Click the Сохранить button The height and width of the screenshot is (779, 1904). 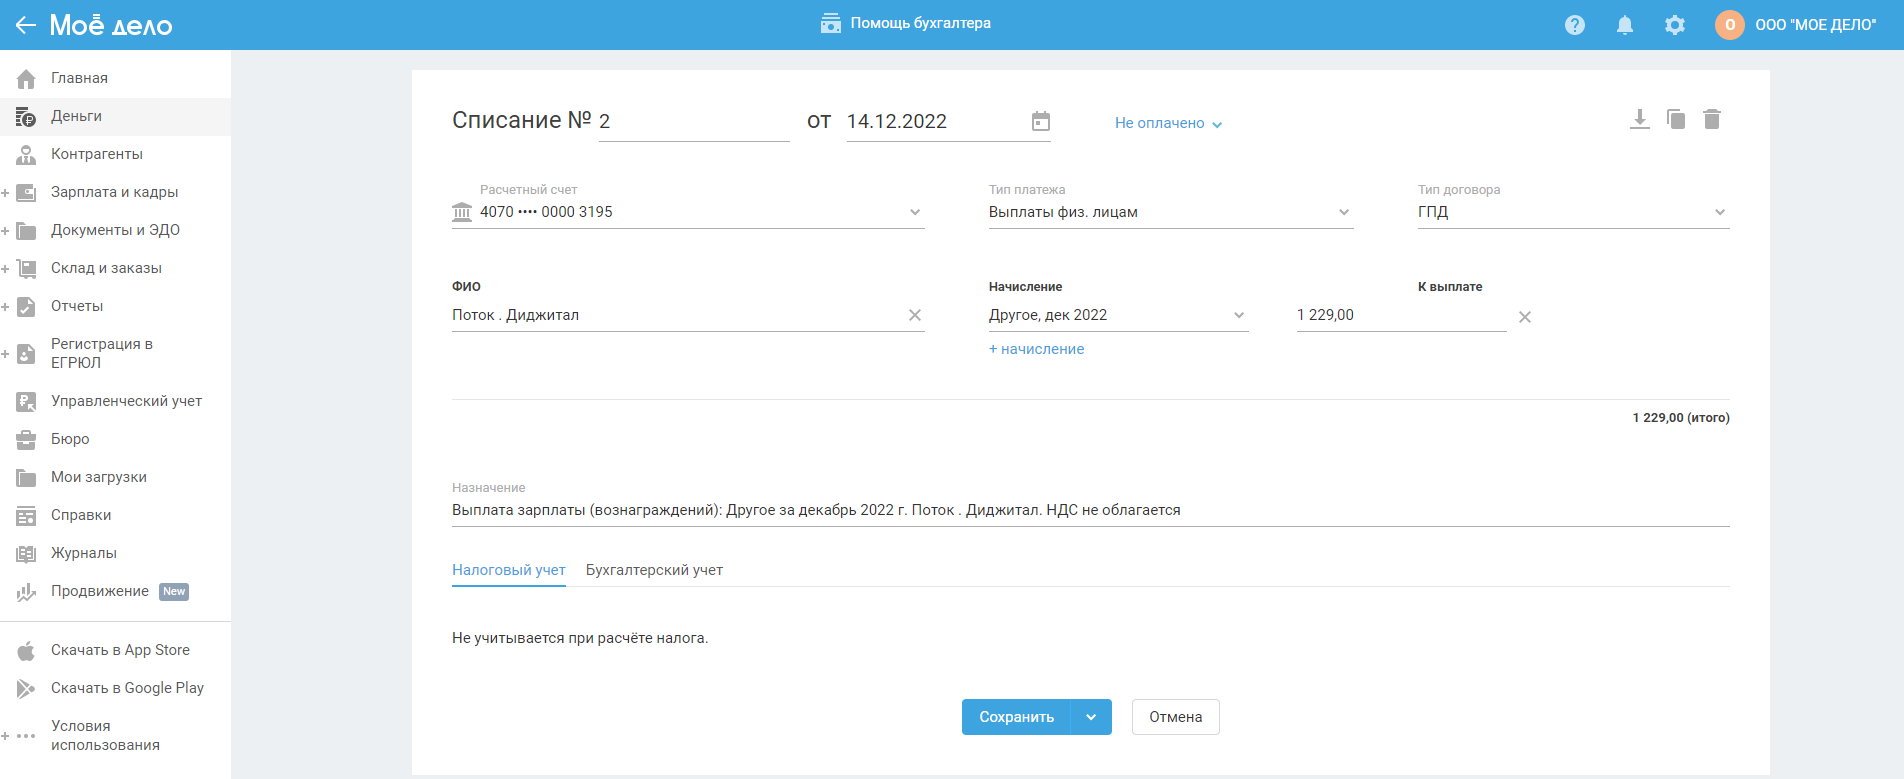(1016, 717)
